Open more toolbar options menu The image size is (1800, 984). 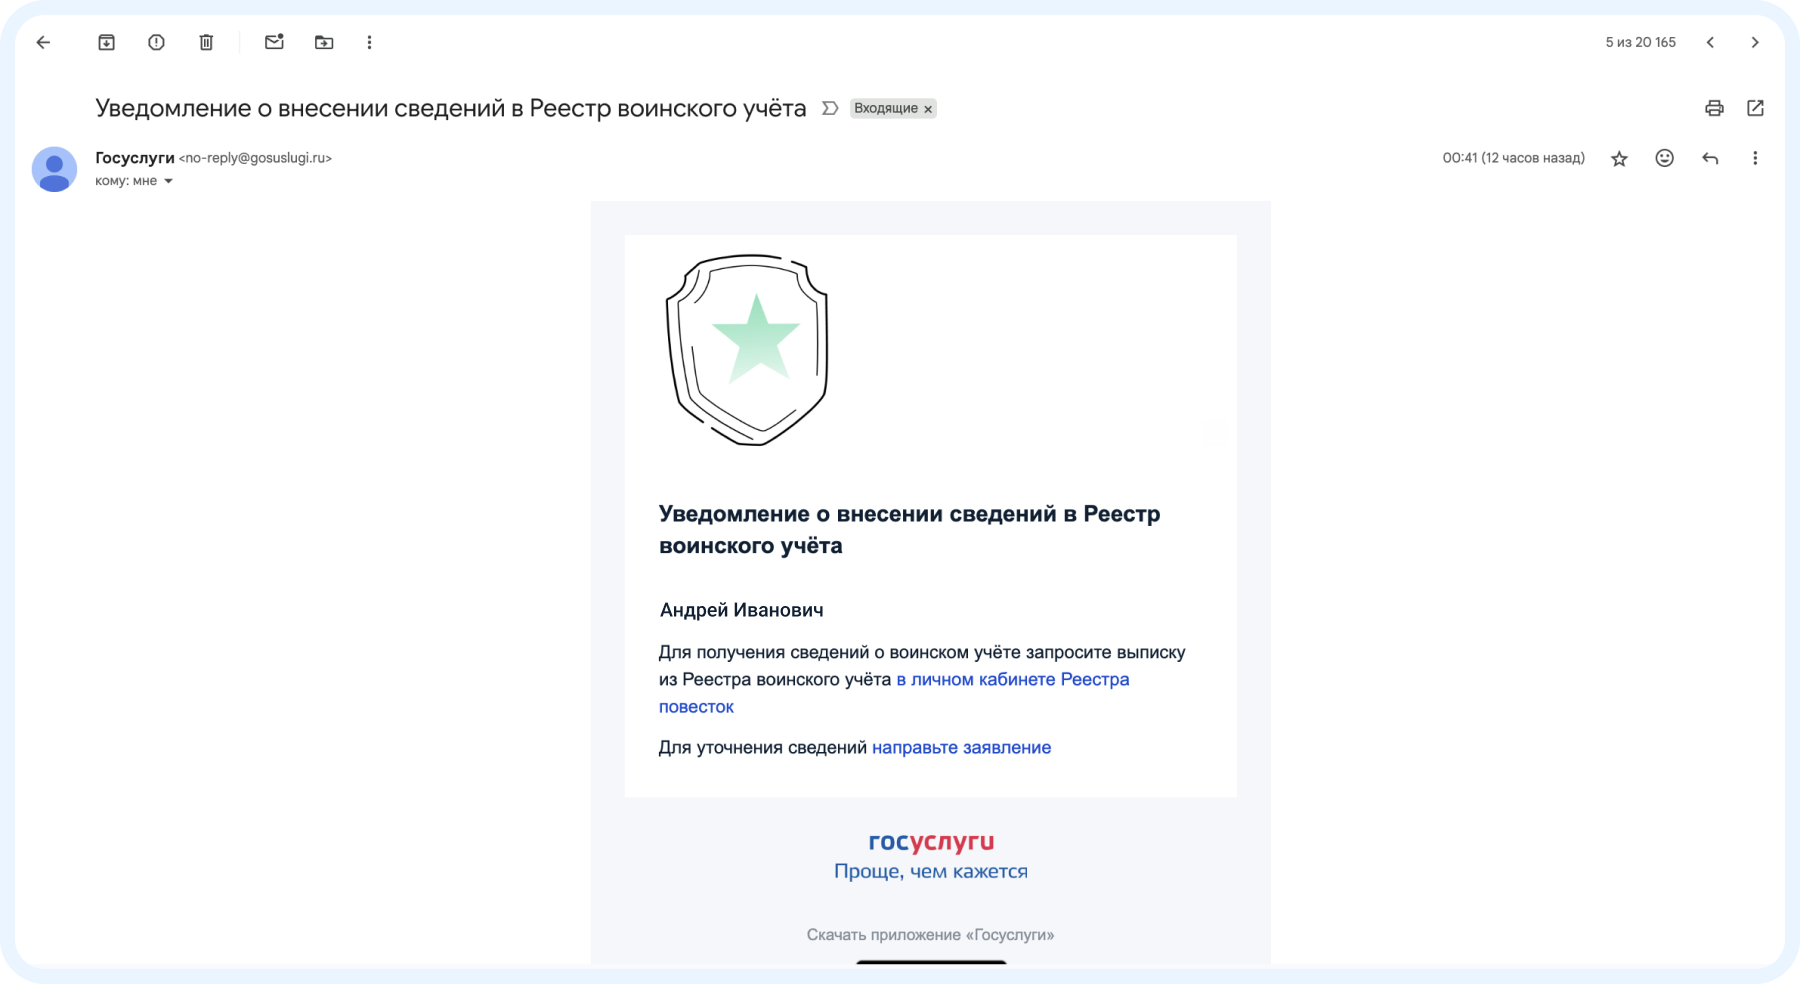pos(369,42)
